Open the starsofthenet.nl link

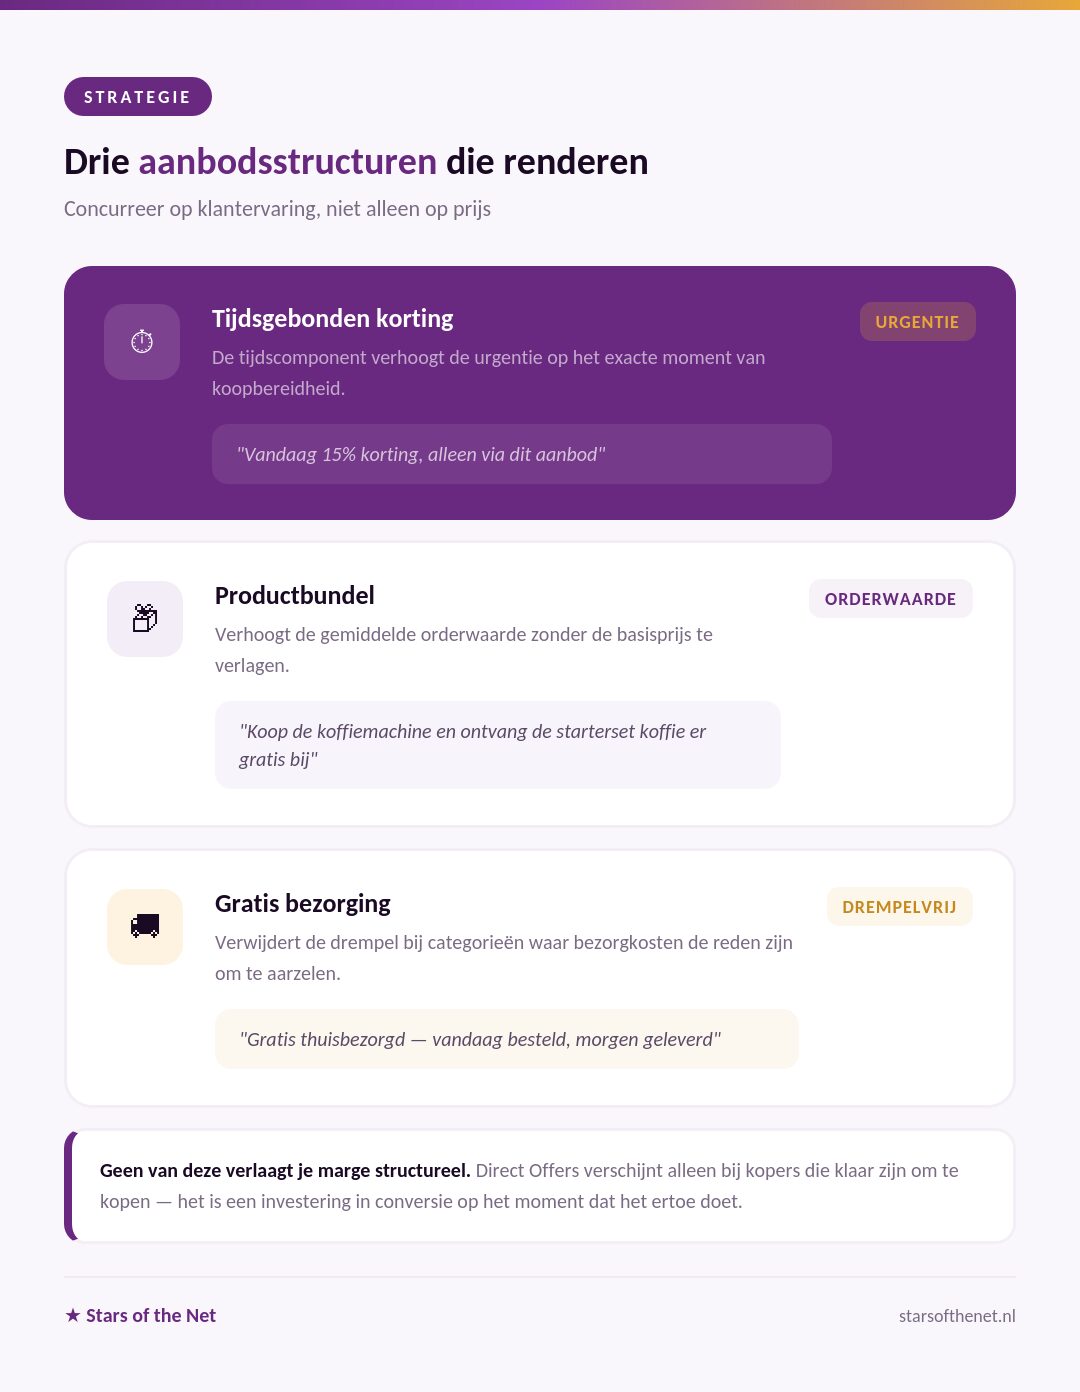957,1316
